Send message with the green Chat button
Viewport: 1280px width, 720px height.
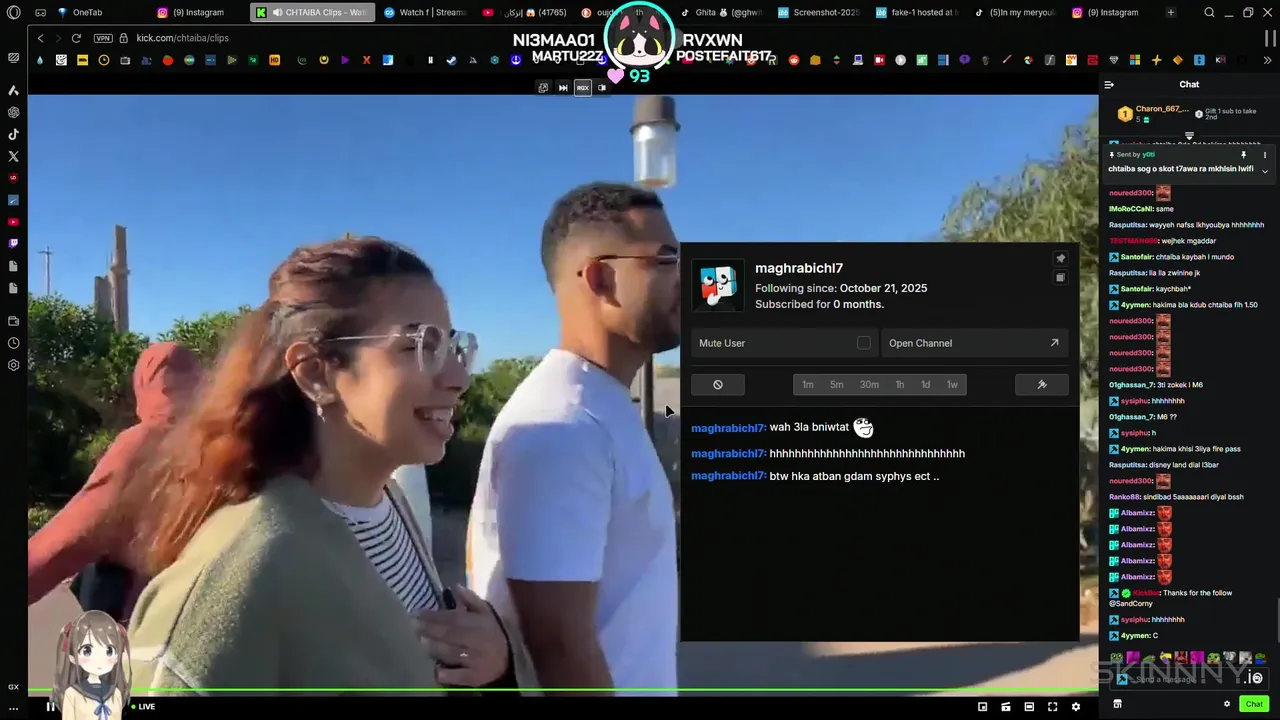(x=1254, y=704)
